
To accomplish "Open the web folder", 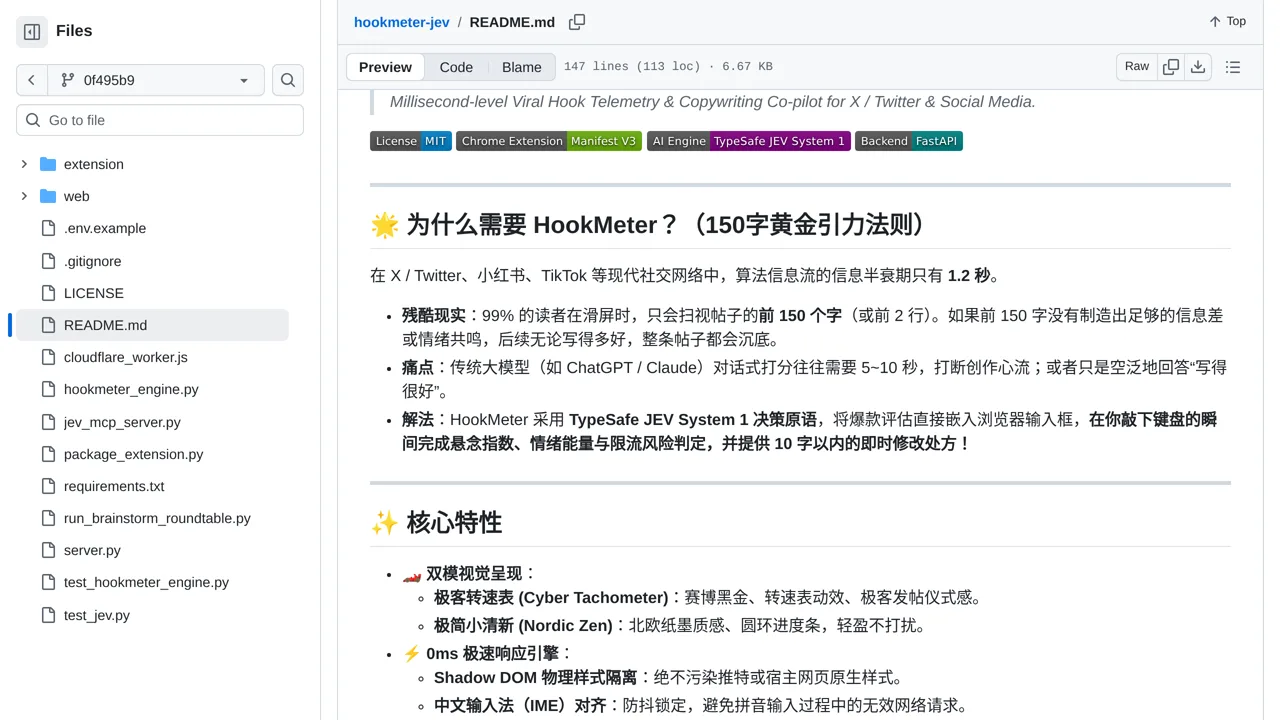I will (77, 196).
